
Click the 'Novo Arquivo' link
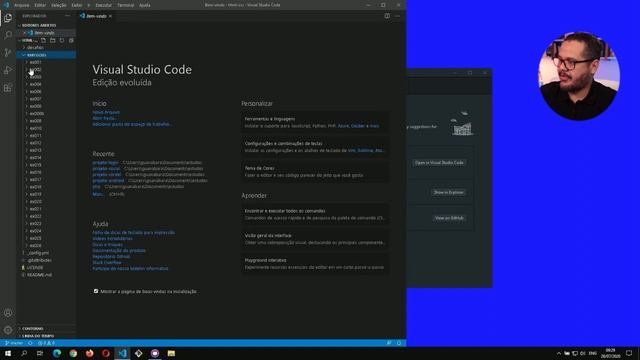pyautogui.click(x=106, y=112)
